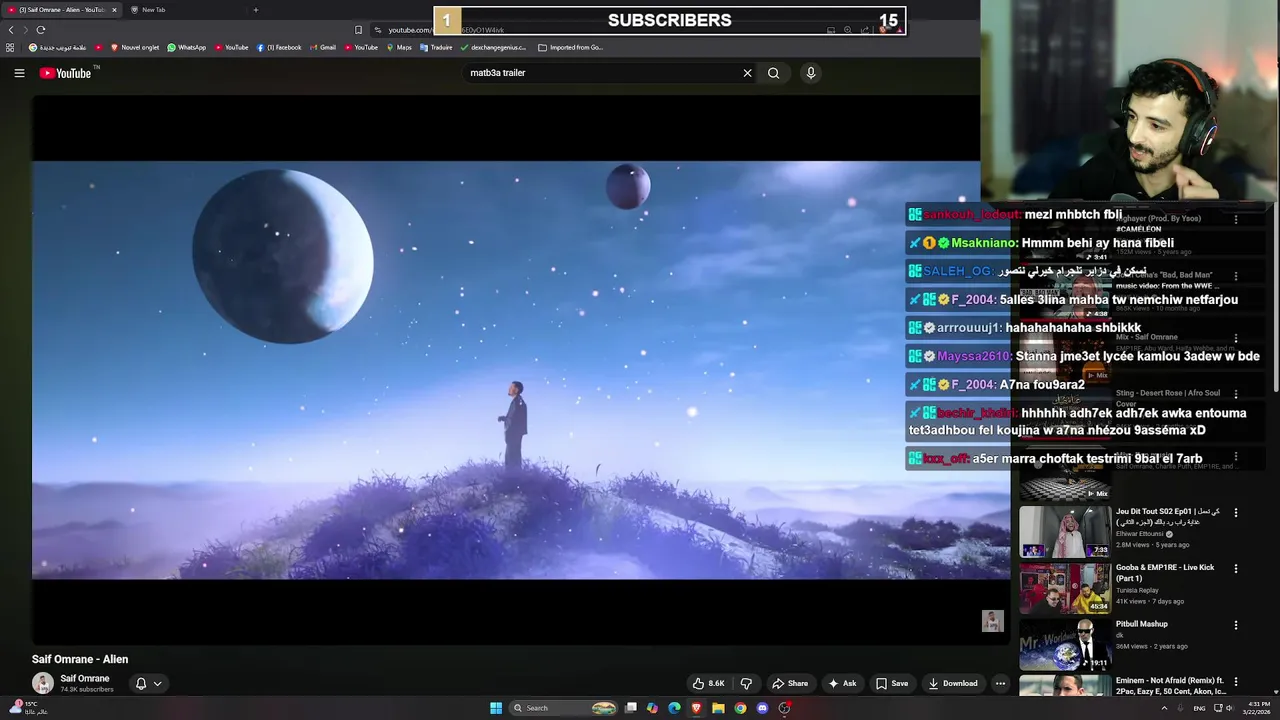Open Eminem - Not Afraid (Remix) title
1280x720 pixels.
1171,686
